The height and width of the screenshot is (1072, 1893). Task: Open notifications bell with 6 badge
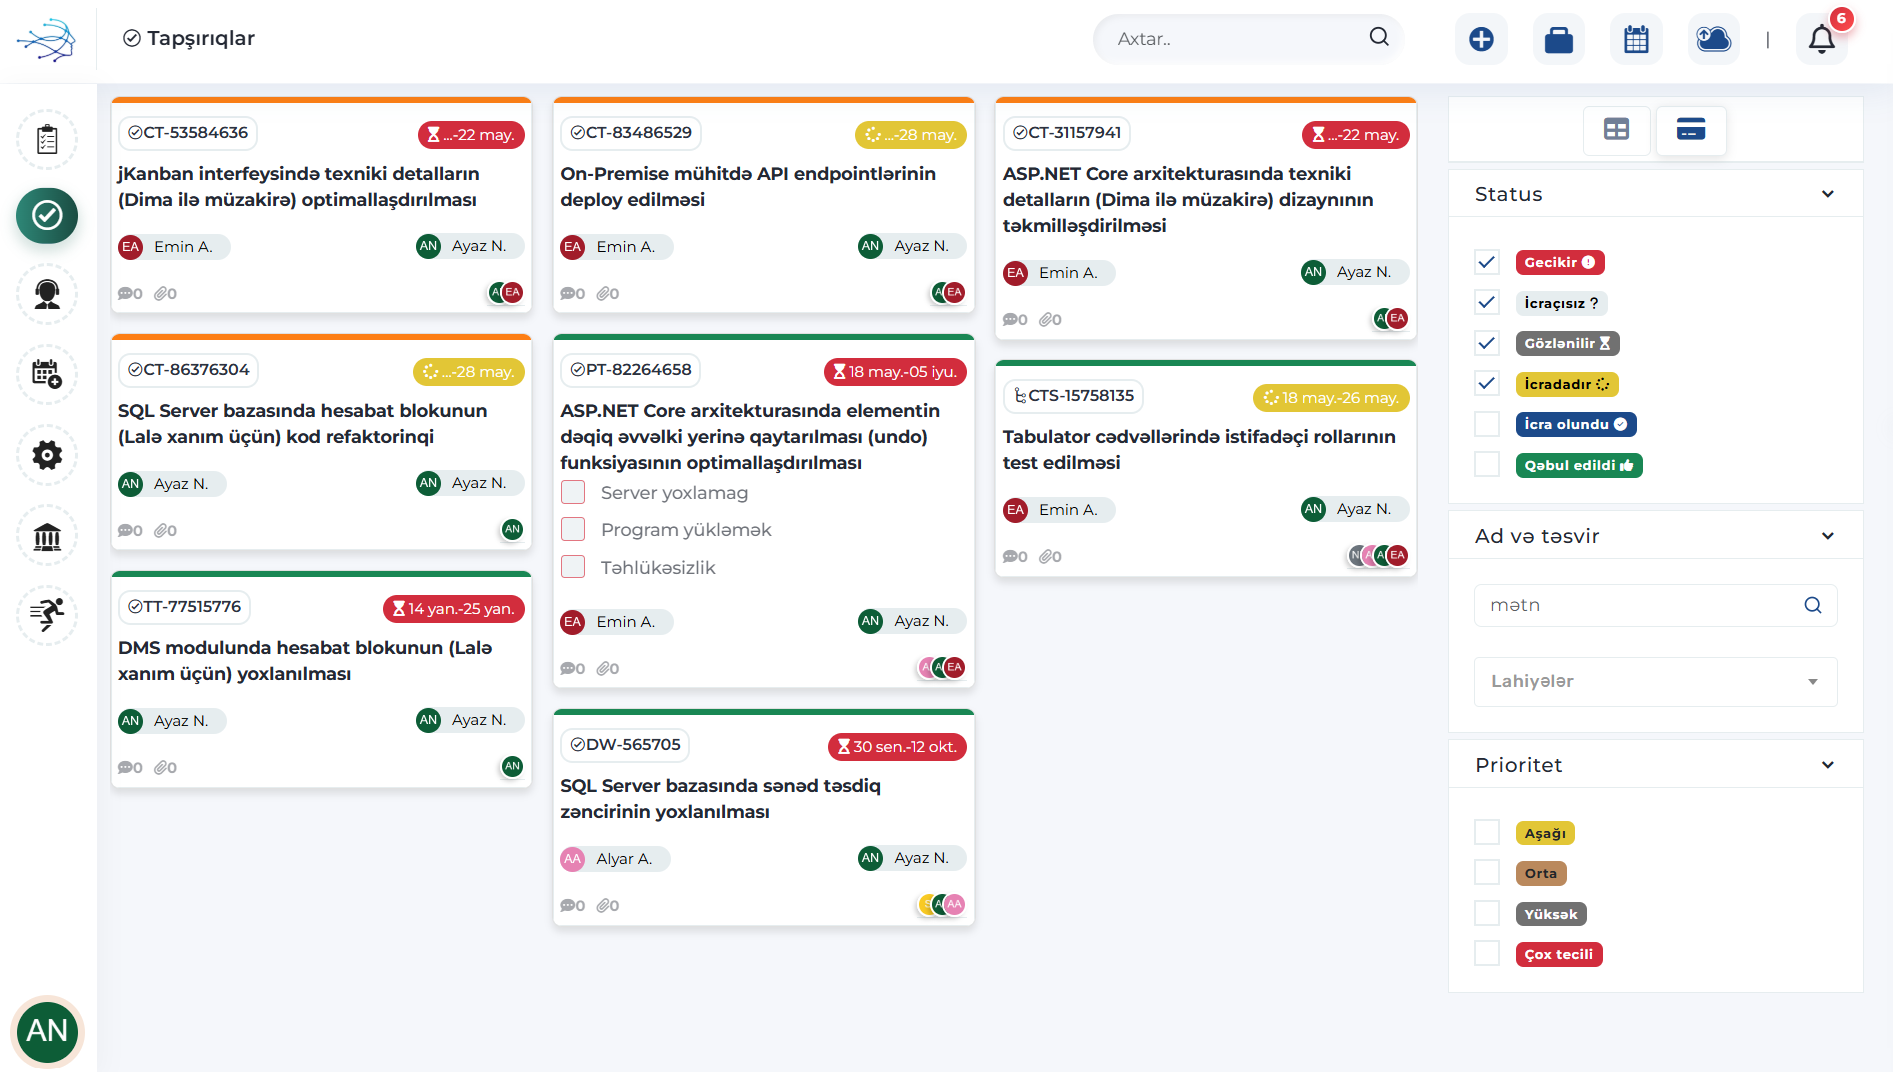(x=1822, y=39)
